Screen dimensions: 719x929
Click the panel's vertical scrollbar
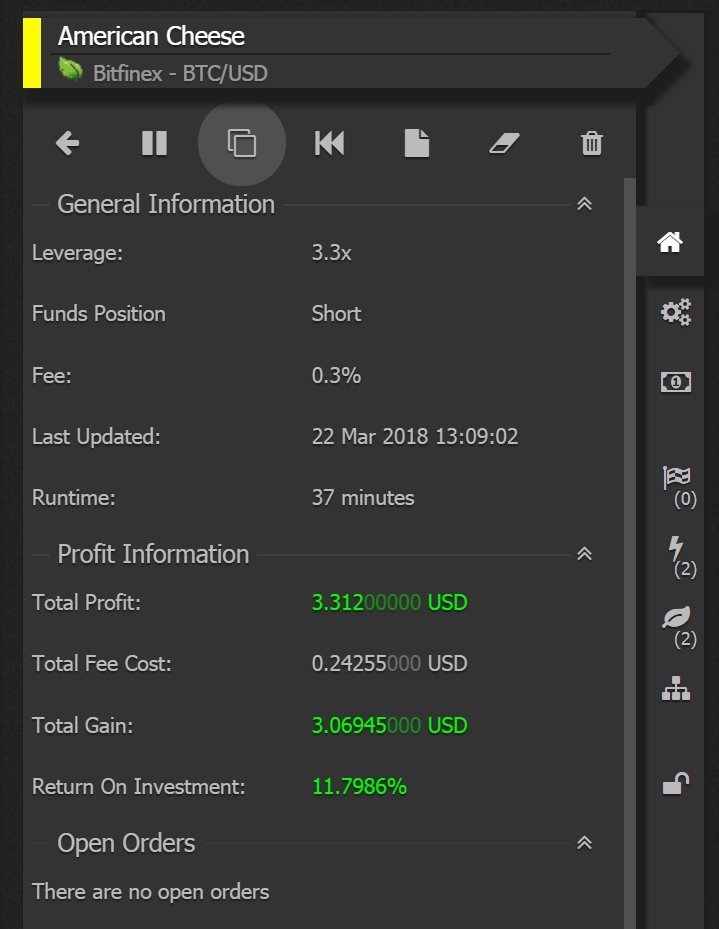click(630, 553)
